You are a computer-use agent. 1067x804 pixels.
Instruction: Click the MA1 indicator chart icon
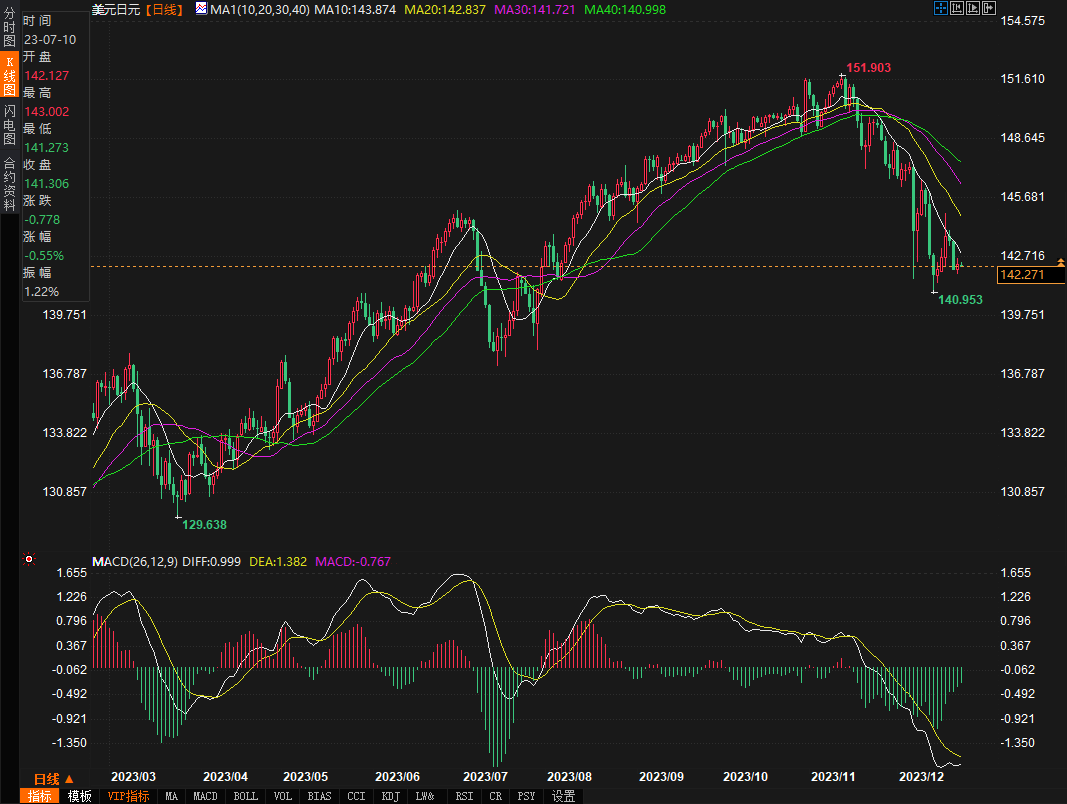[x=202, y=9]
